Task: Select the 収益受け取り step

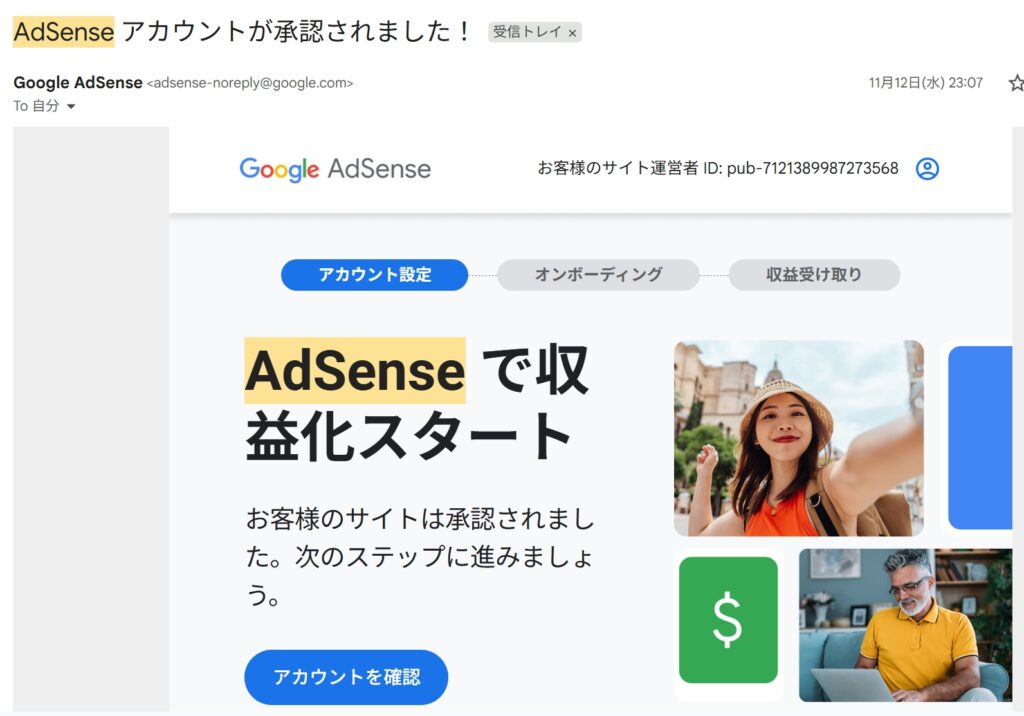Action: pos(814,274)
